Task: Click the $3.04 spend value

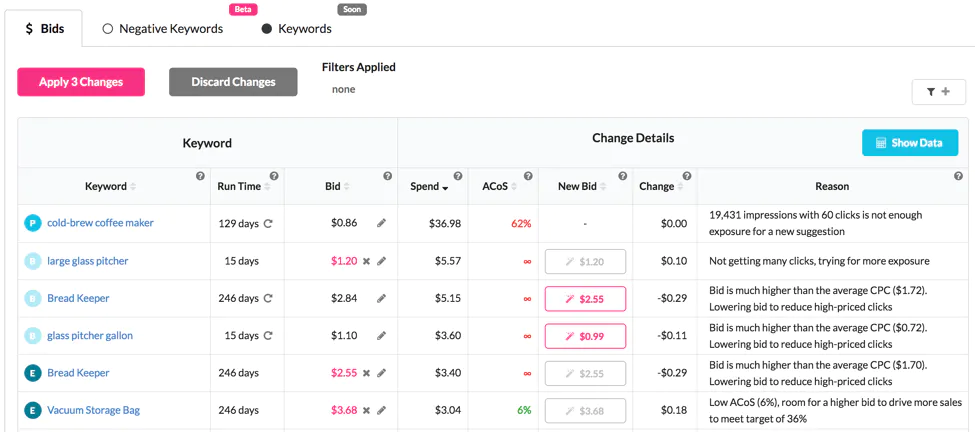Action: [x=448, y=410]
